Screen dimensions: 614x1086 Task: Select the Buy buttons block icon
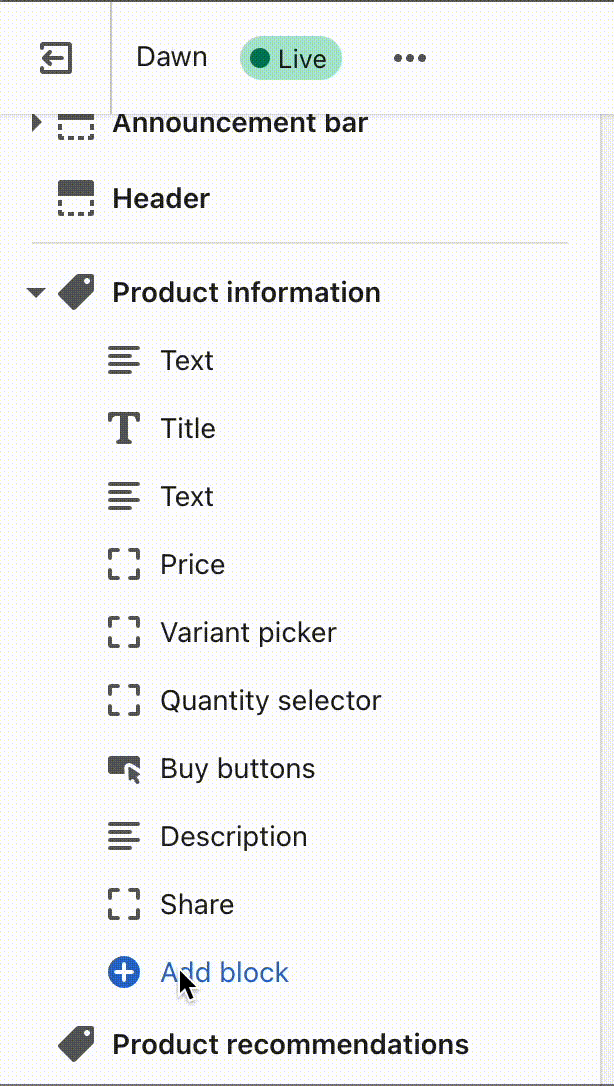[124, 768]
